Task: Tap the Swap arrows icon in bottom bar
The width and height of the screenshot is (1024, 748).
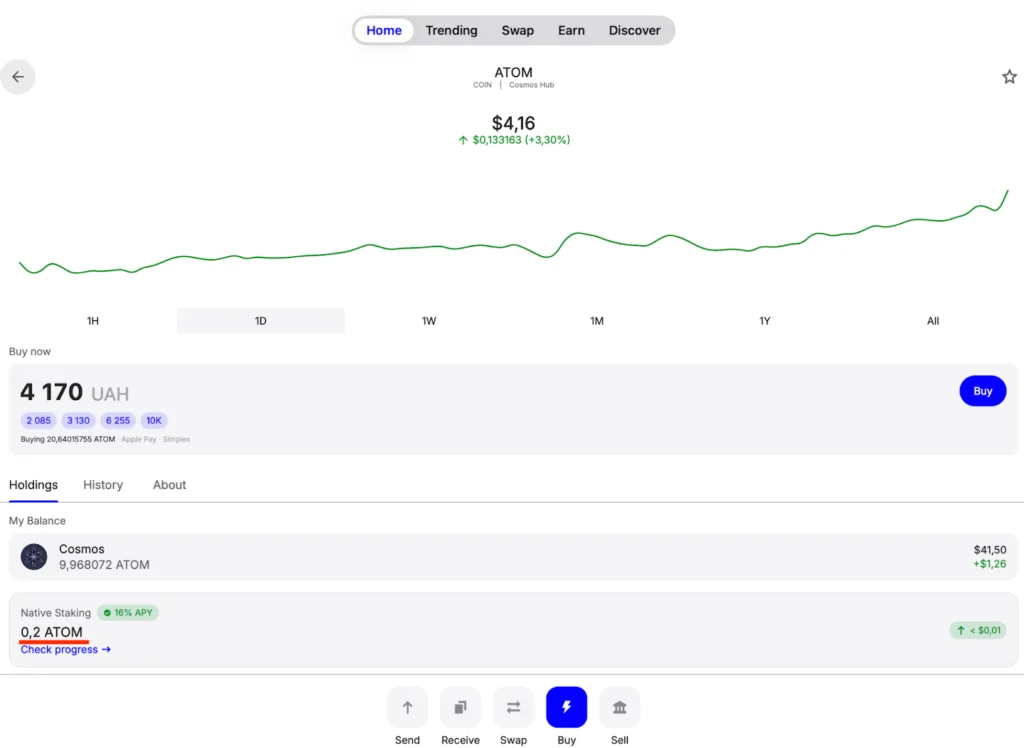Action: coord(513,708)
